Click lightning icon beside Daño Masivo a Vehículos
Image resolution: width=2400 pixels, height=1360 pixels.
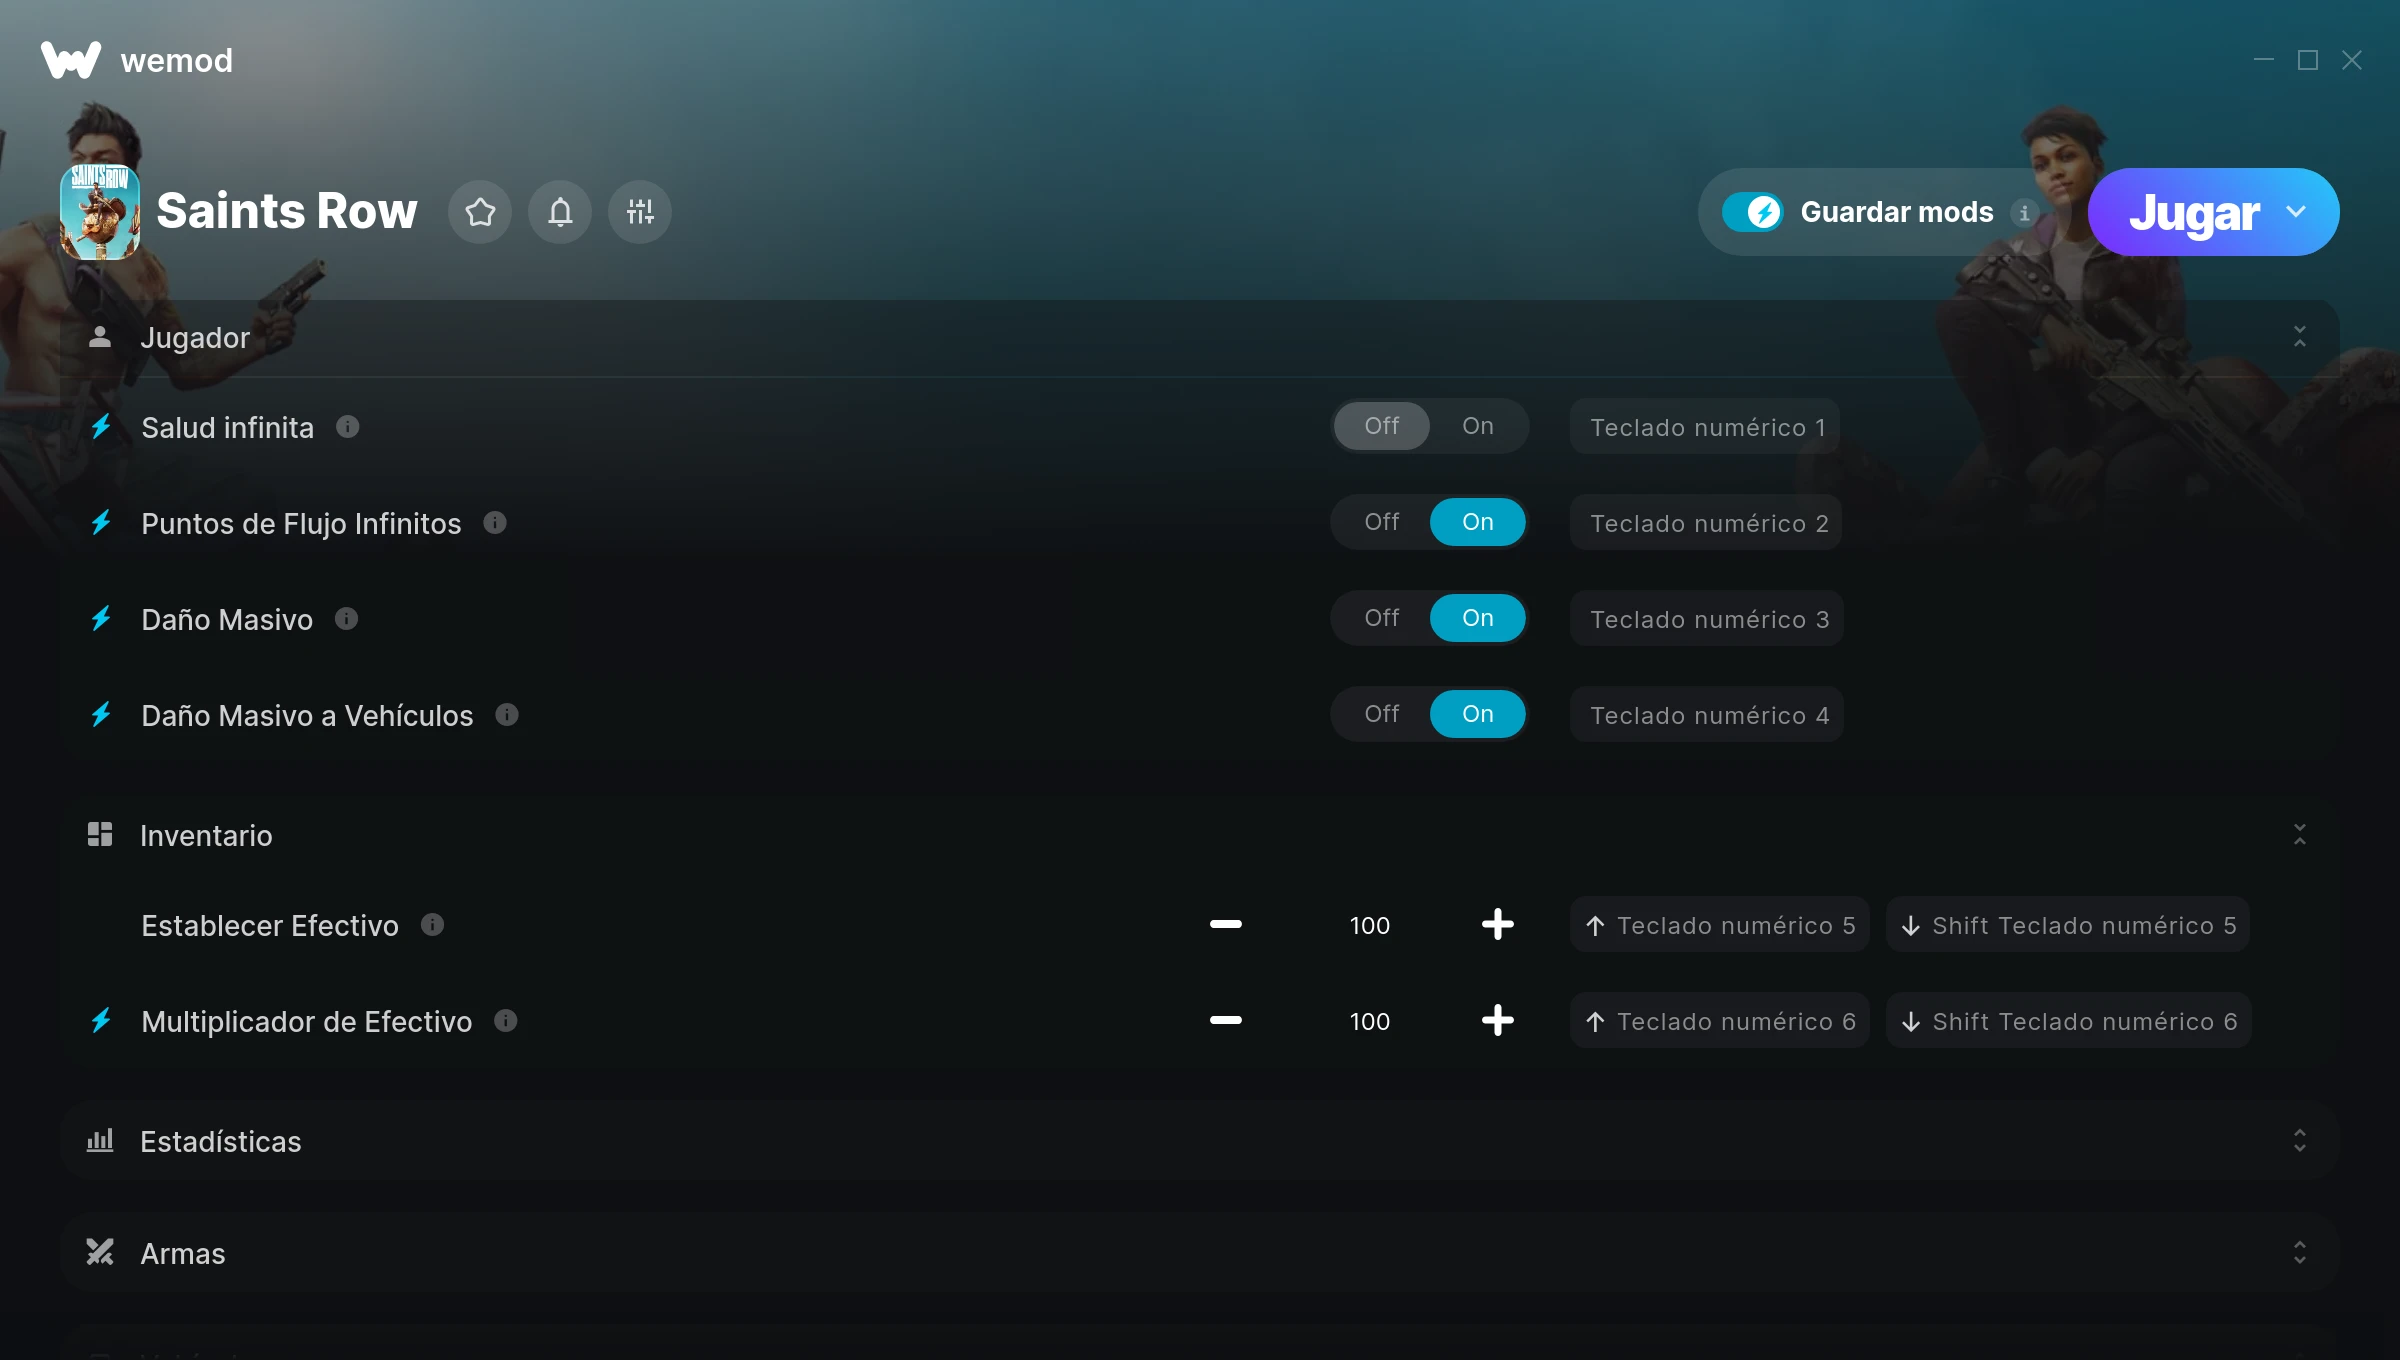tap(101, 715)
